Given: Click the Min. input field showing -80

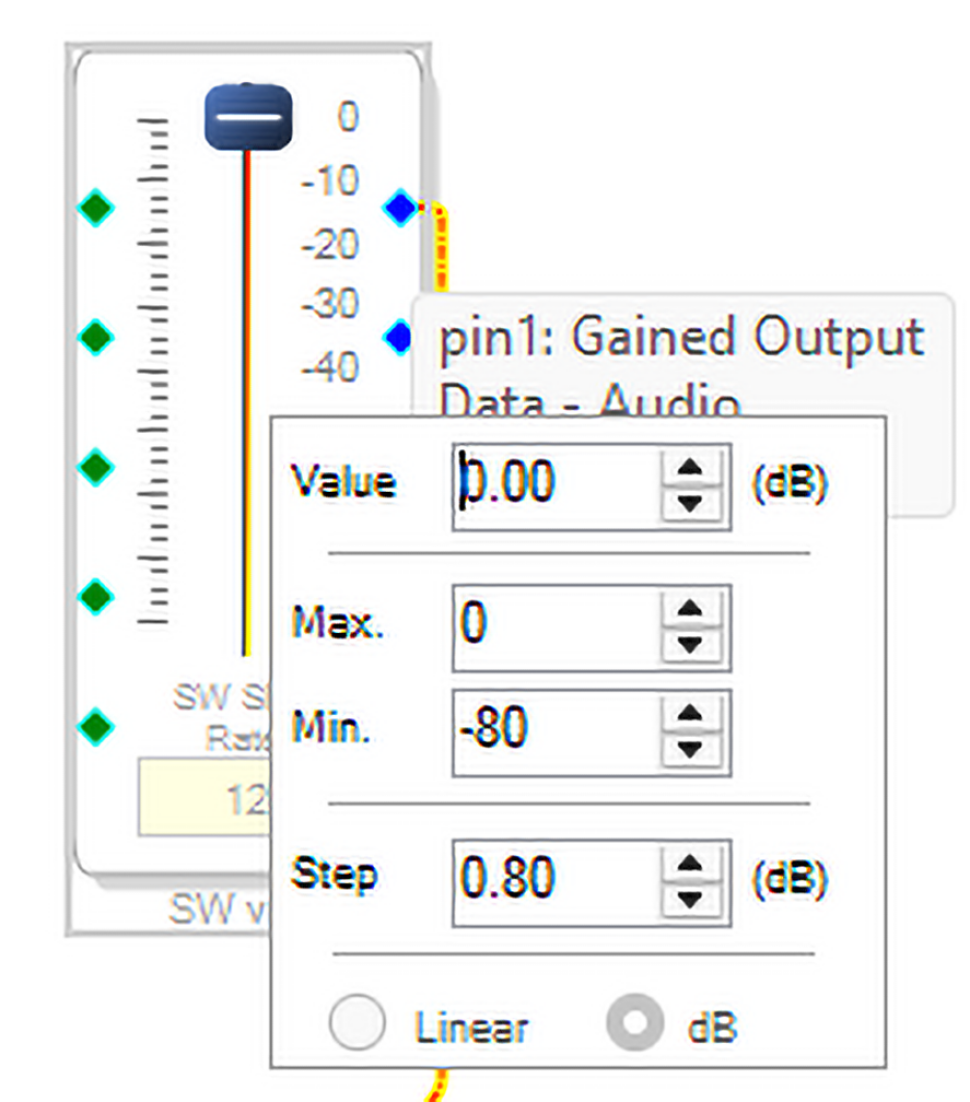Looking at the screenshot, I should [556, 731].
